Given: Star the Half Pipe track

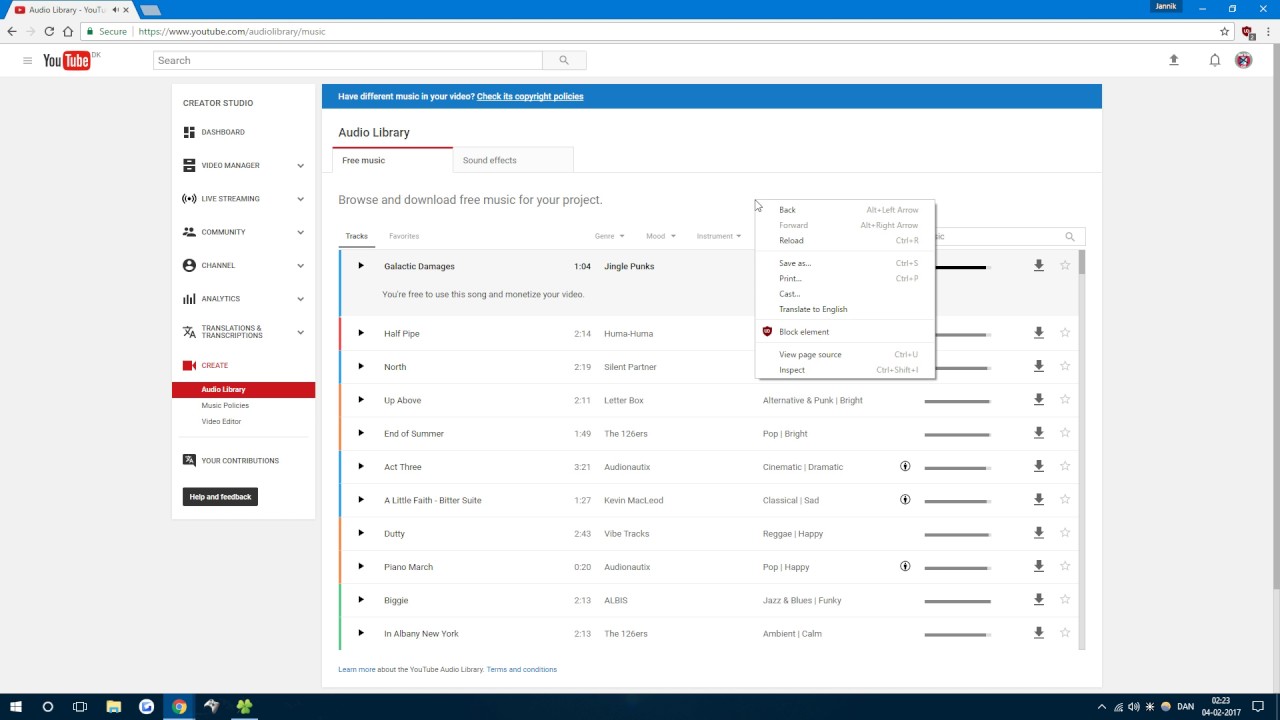Looking at the screenshot, I should coord(1065,333).
